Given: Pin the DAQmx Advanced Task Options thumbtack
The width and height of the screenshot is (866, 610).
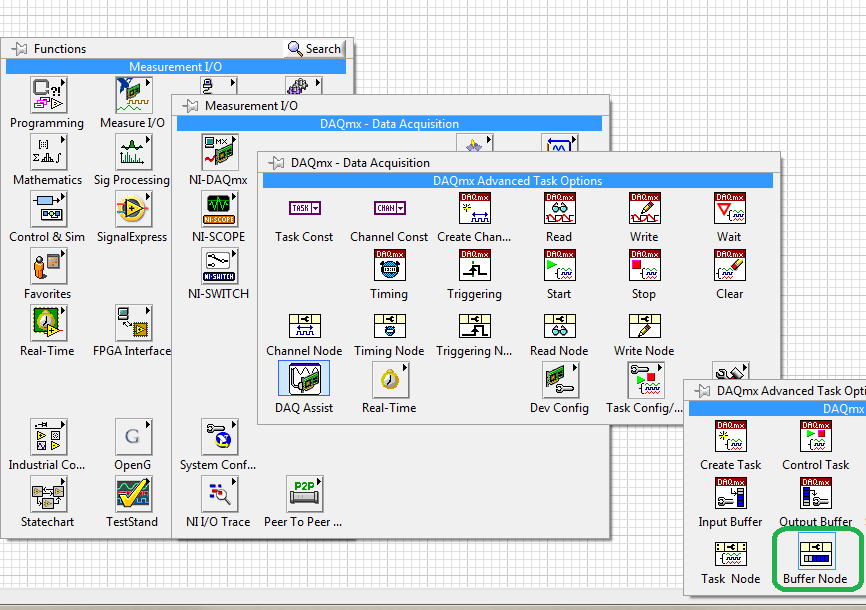Looking at the screenshot, I should pyautogui.click(x=703, y=391).
